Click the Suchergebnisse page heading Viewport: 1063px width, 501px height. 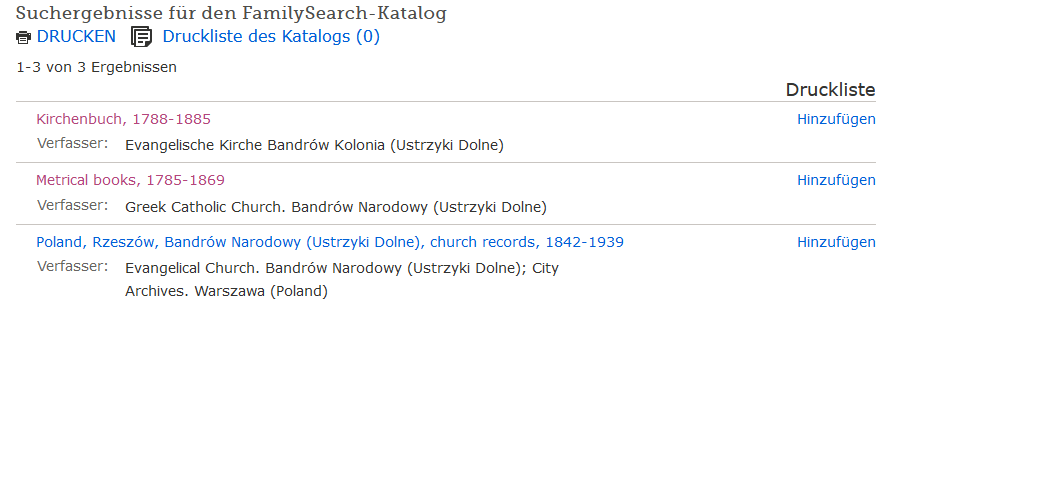[x=231, y=13]
